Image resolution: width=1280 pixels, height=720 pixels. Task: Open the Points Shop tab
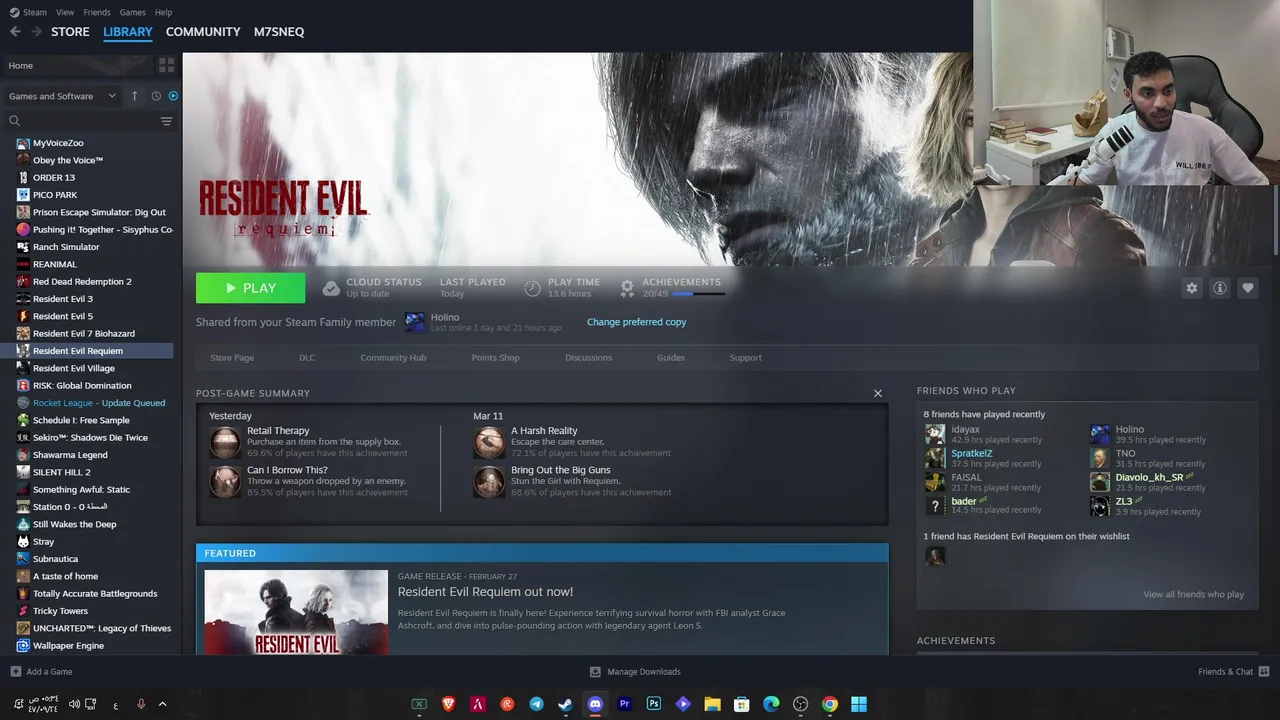[495, 358]
